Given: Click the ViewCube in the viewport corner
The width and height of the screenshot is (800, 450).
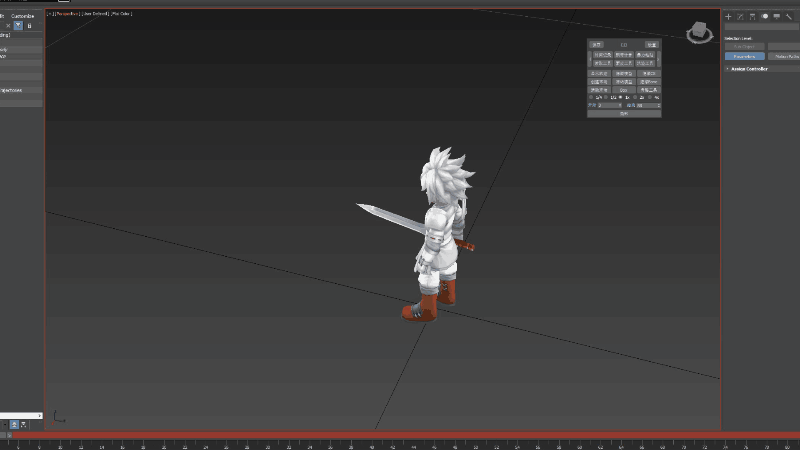Looking at the screenshot, I should (699, 32).
